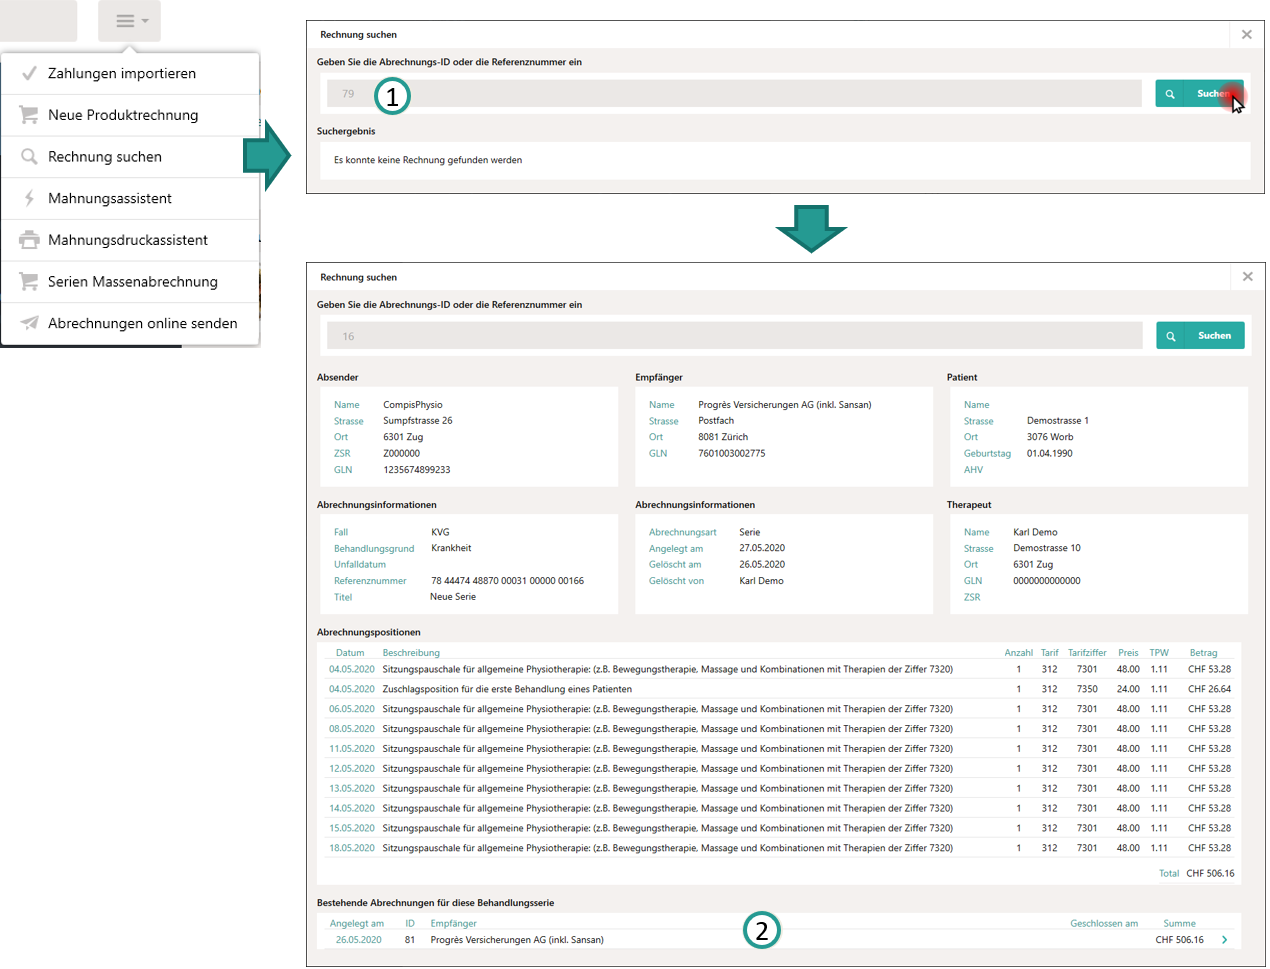Close the lower Rechnung suchen dialog
This screenshot has height=969, width=1270.
[x=1247, y=277]
